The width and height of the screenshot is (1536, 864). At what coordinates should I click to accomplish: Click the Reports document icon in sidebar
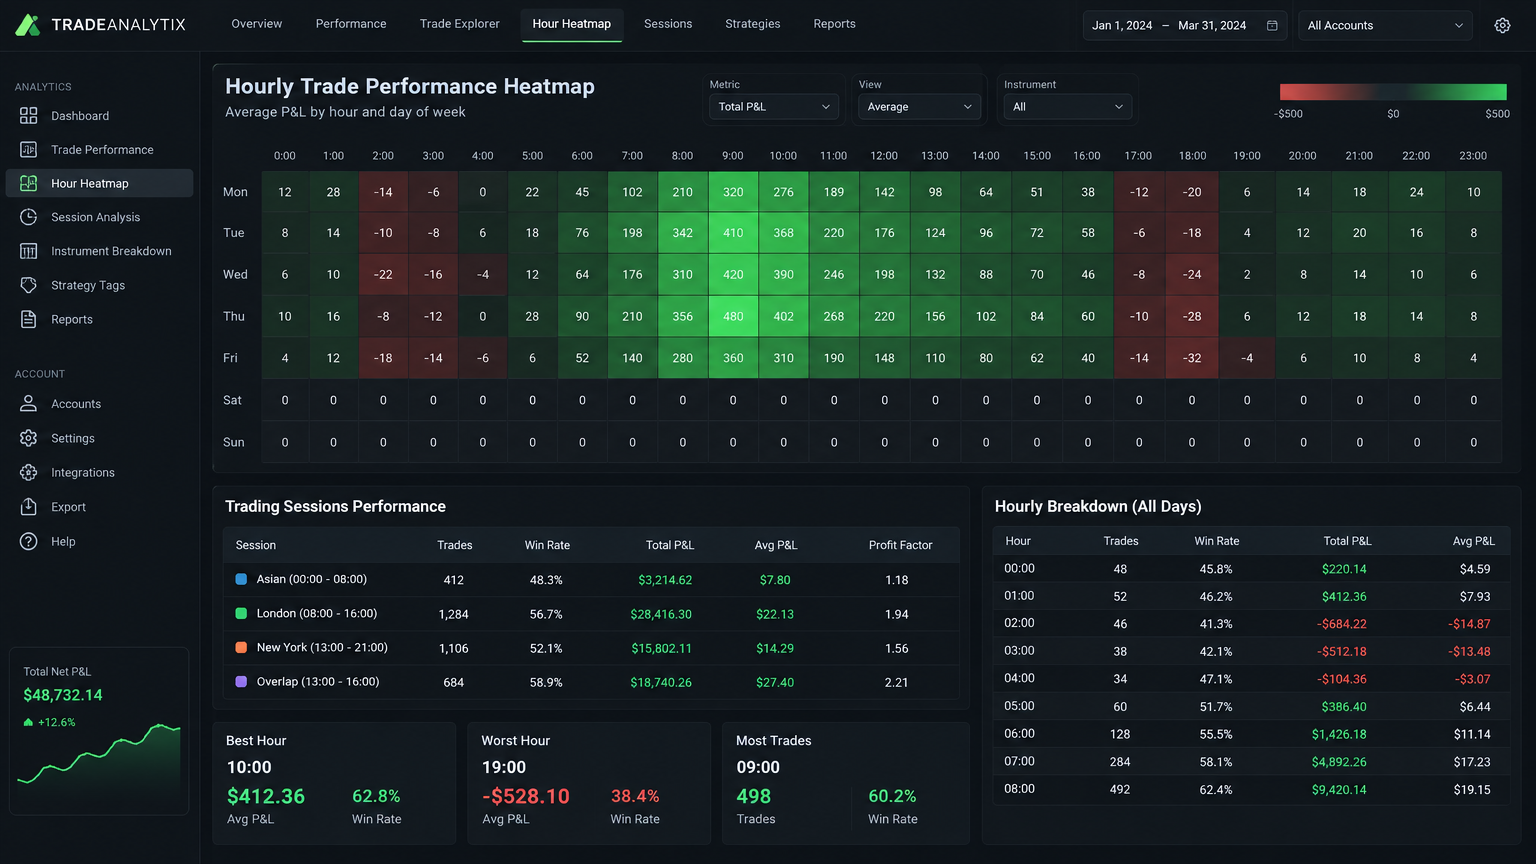29,319
